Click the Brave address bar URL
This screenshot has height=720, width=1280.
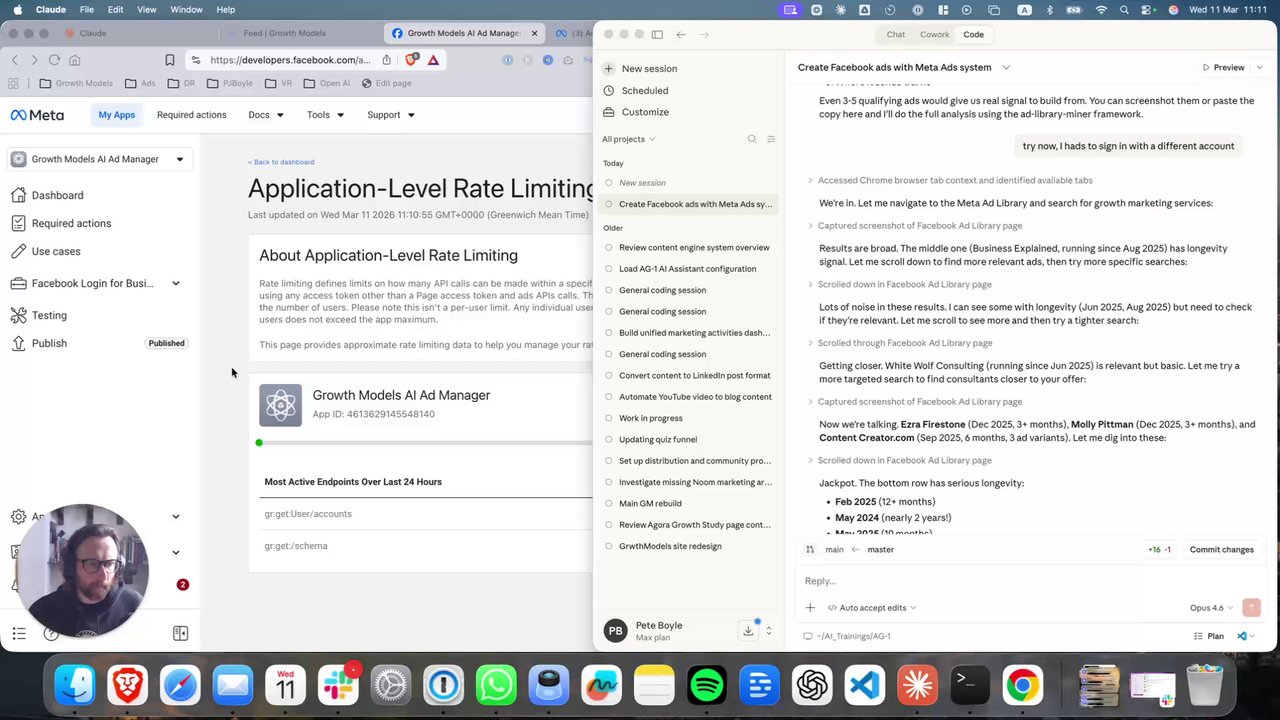[x=291, y=60]
